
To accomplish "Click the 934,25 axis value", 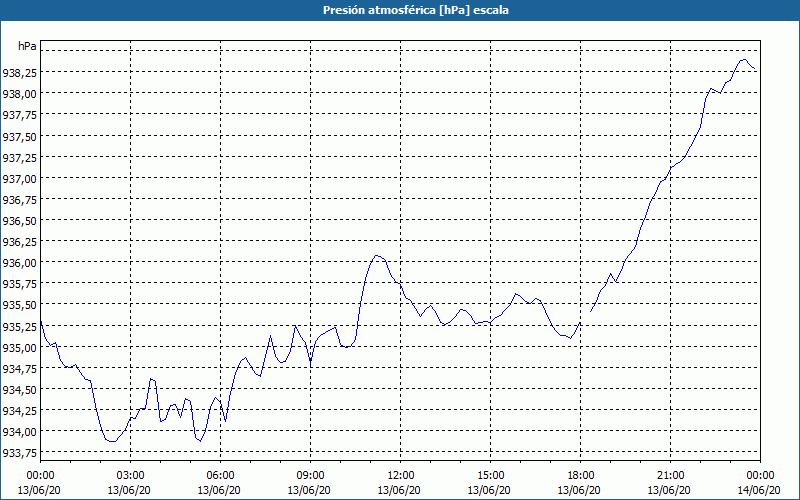I will [x=19, y=411].
